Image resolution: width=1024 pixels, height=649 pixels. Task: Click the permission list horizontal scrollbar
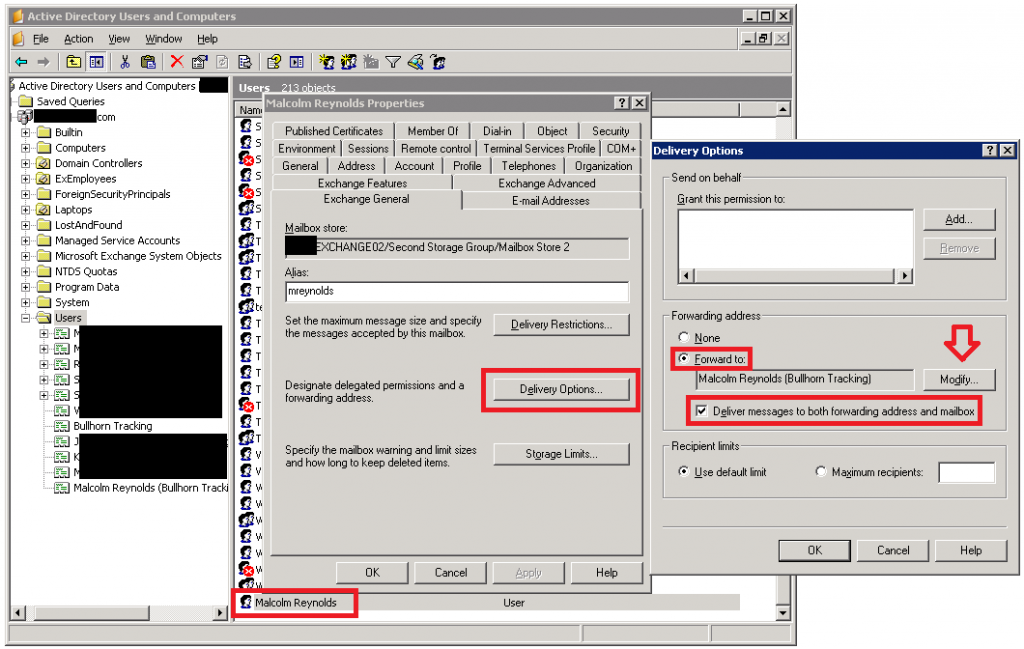(x=795, y=276)
